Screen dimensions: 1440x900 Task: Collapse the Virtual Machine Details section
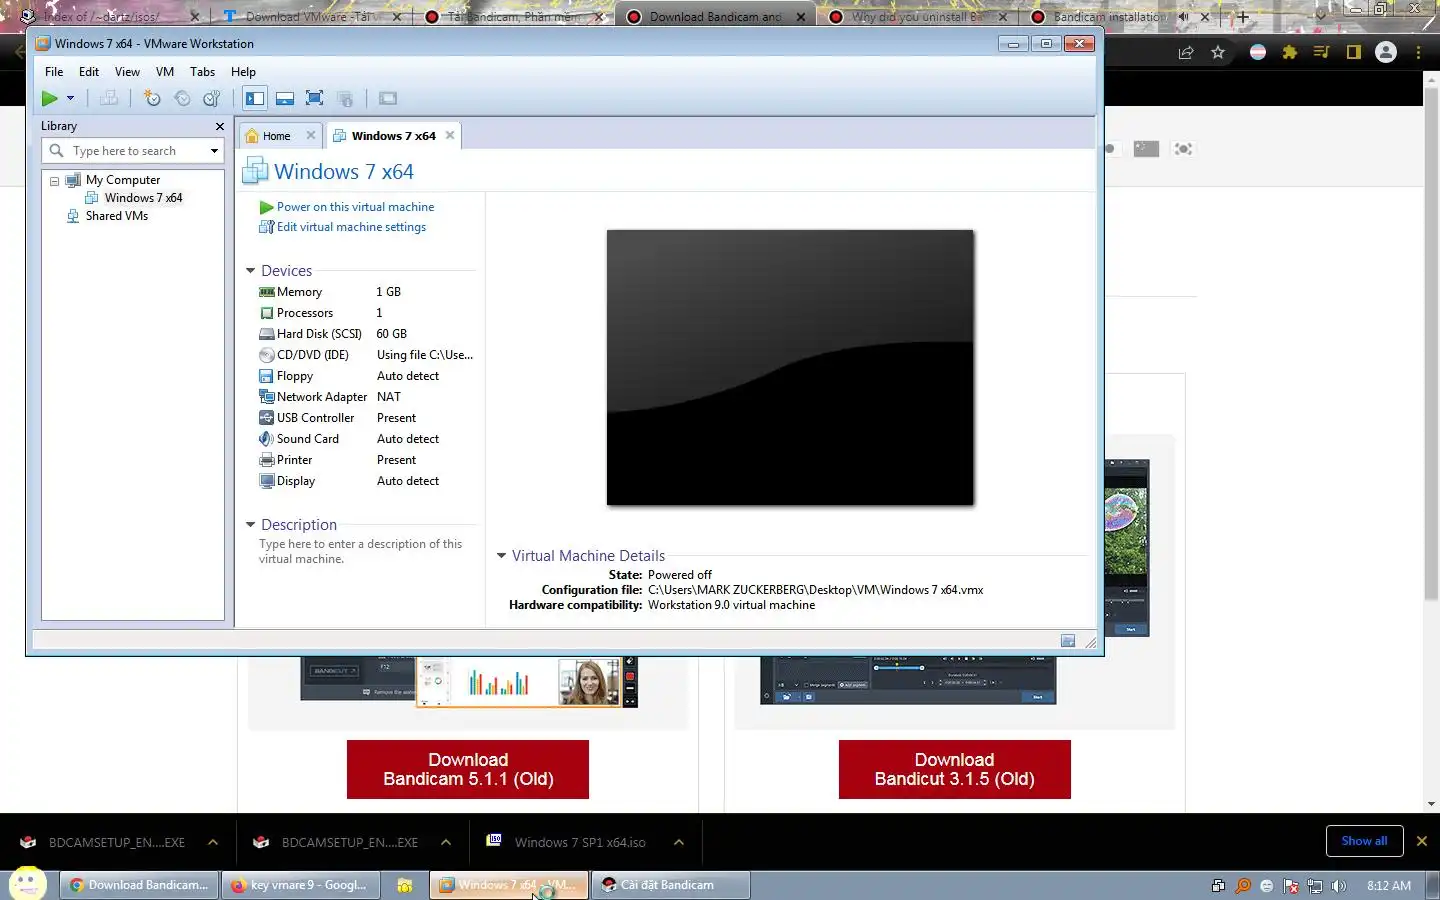(x=501, y=556)
